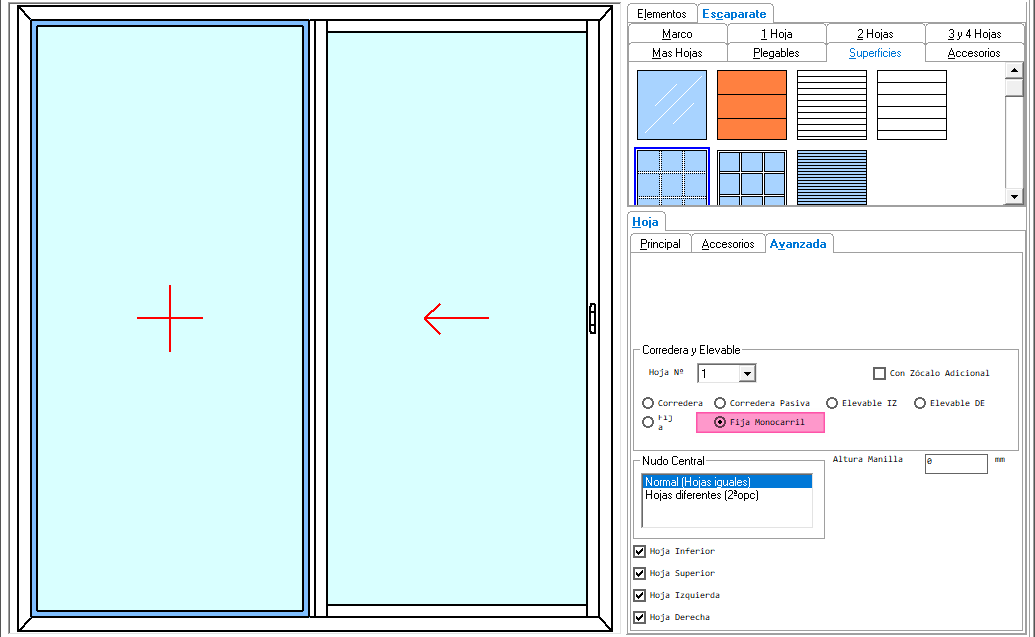Select the glass with solid grid bars icon
The width and height of the screenshot is (1035, 637).
[752, 178]
